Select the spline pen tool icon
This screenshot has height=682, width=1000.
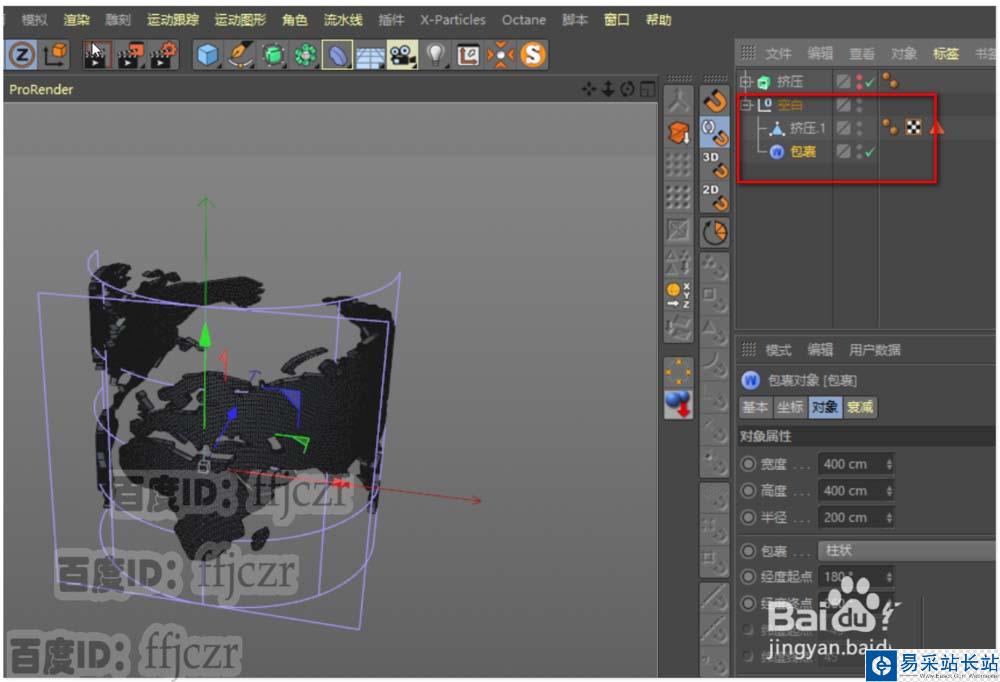click(241, 55)
